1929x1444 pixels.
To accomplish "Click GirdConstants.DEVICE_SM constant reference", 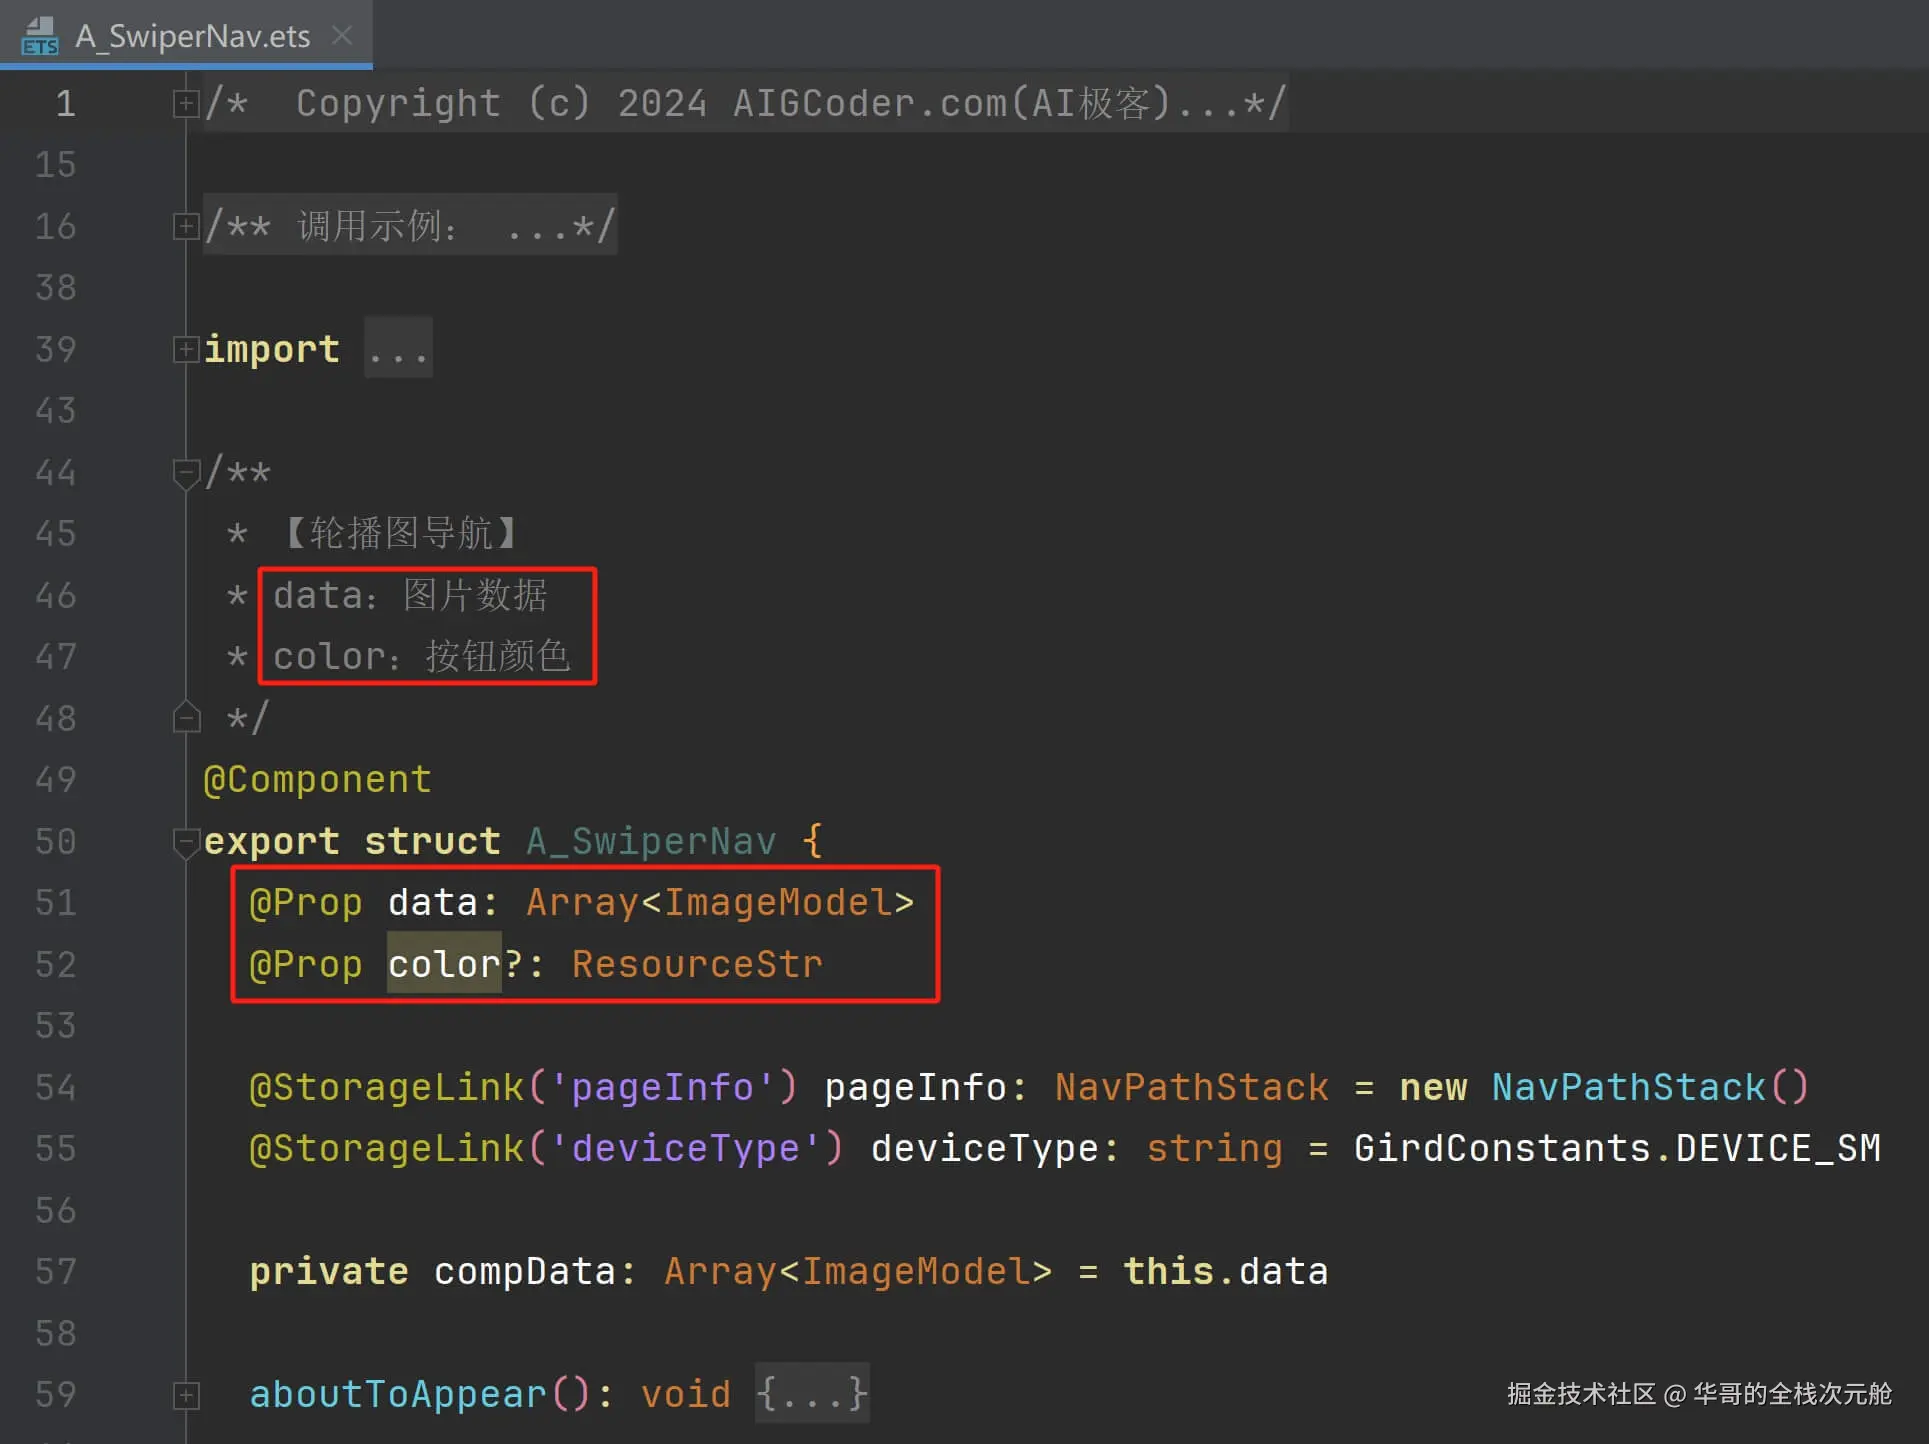I will click(1616, 1148).
